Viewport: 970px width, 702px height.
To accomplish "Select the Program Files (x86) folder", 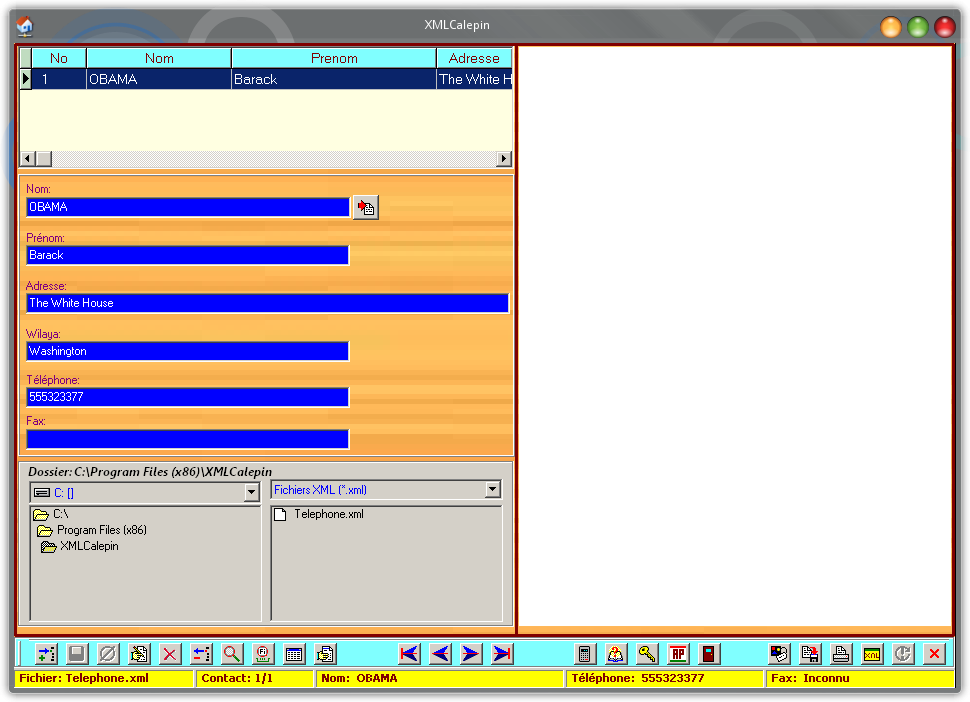I will (x=101, y=530).
